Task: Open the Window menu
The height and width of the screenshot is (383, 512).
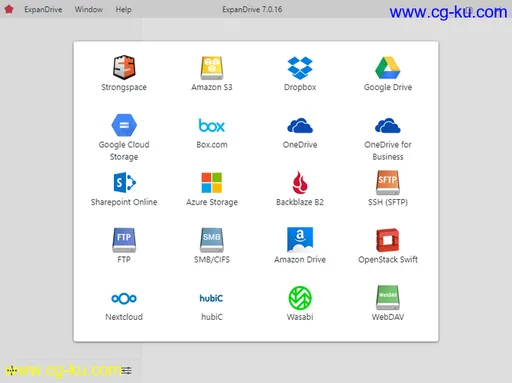Action: pos(89,10)
